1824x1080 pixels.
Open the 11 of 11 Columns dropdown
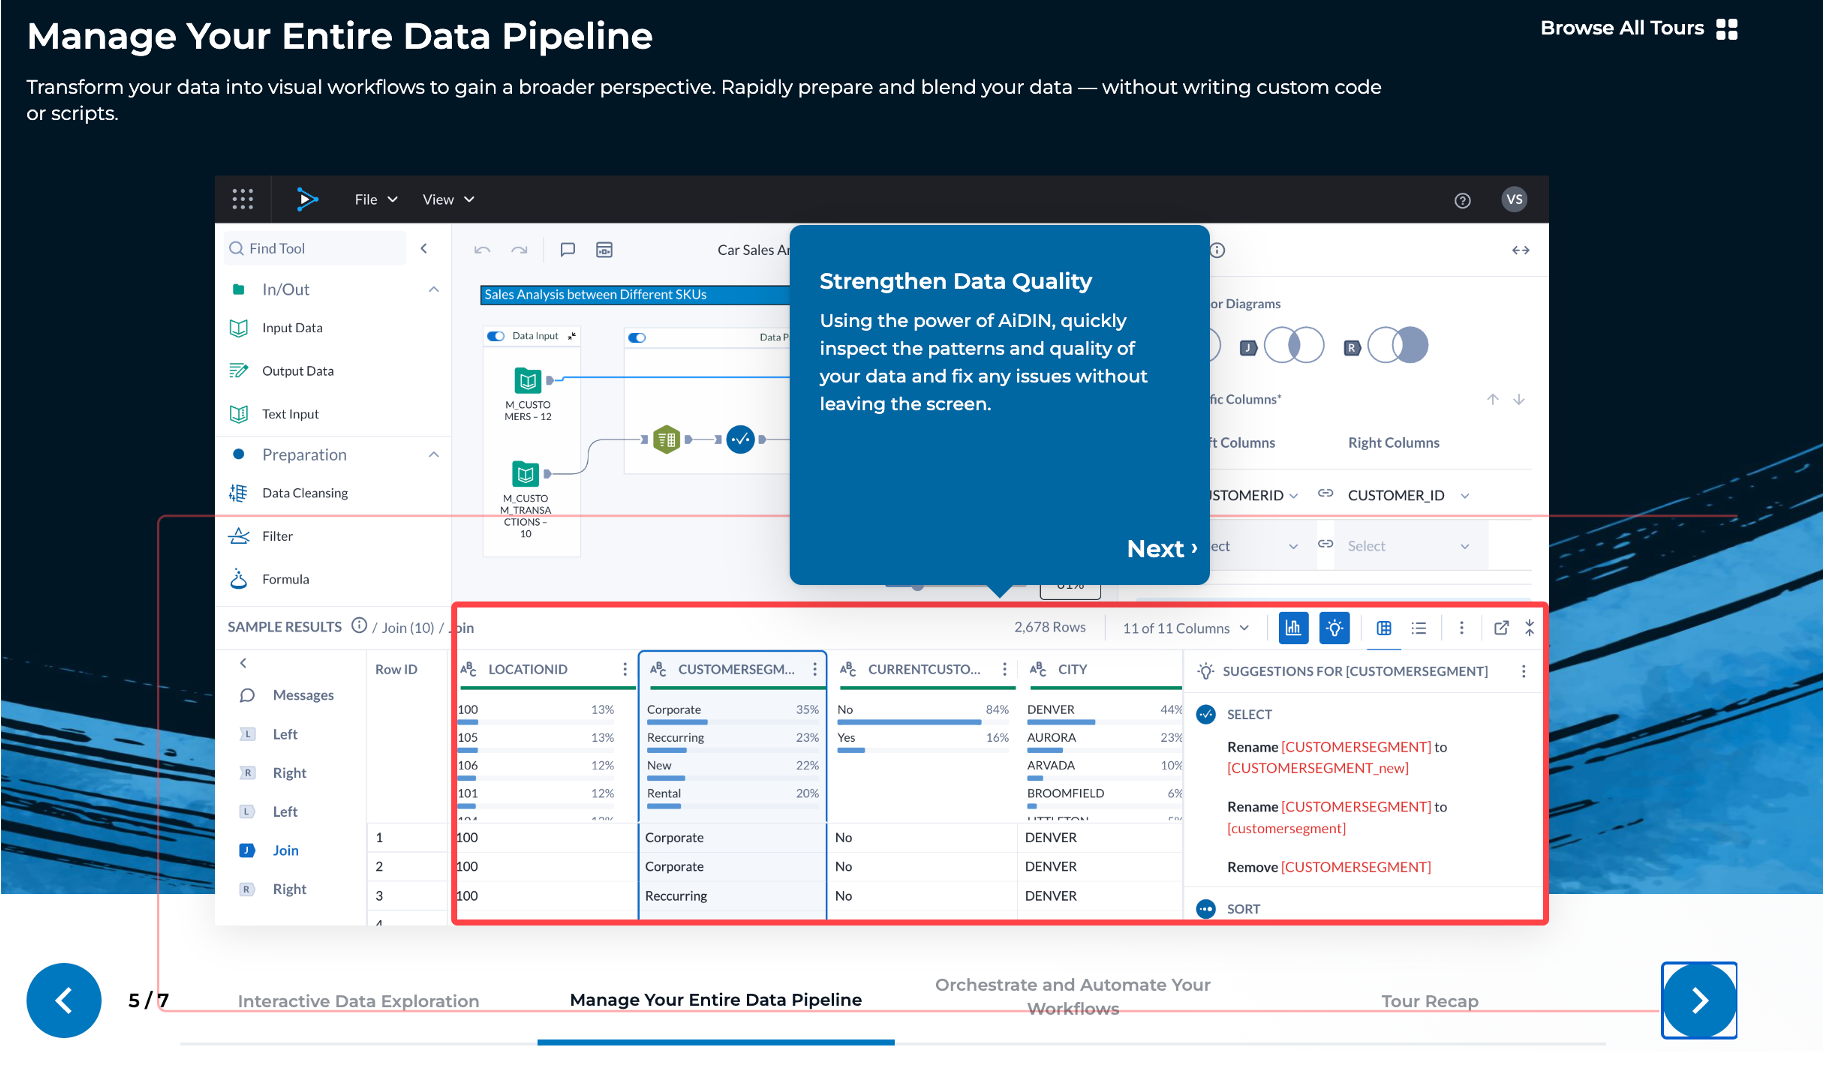[1184, 628]
